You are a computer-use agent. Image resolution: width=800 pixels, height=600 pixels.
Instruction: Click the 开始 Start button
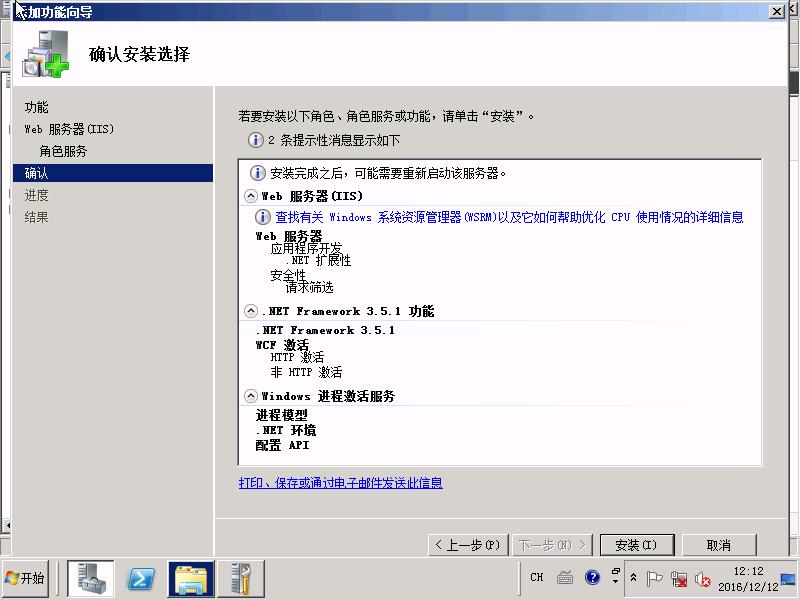click(26, 578)
